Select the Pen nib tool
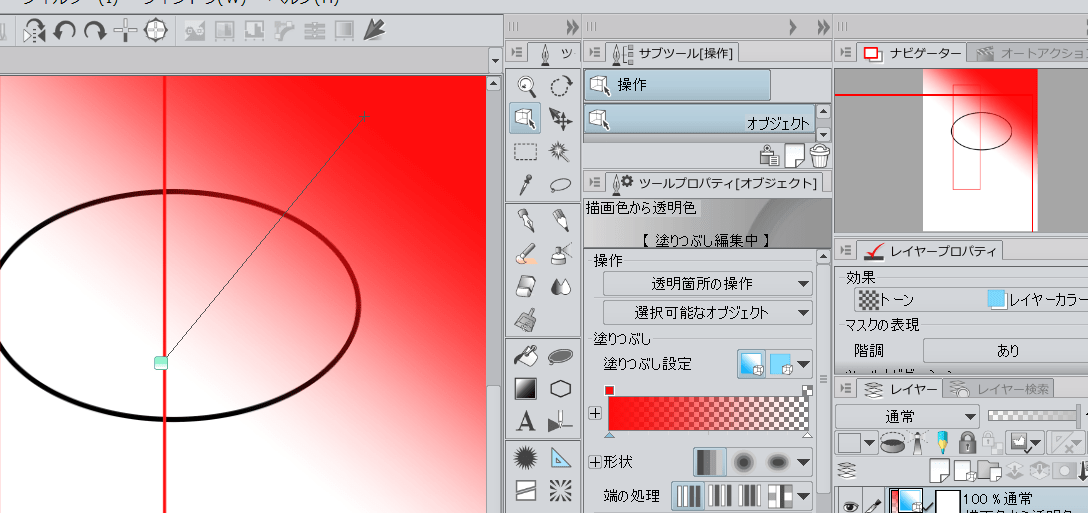This screenshot has height=513, width=1088. [526, 221]
